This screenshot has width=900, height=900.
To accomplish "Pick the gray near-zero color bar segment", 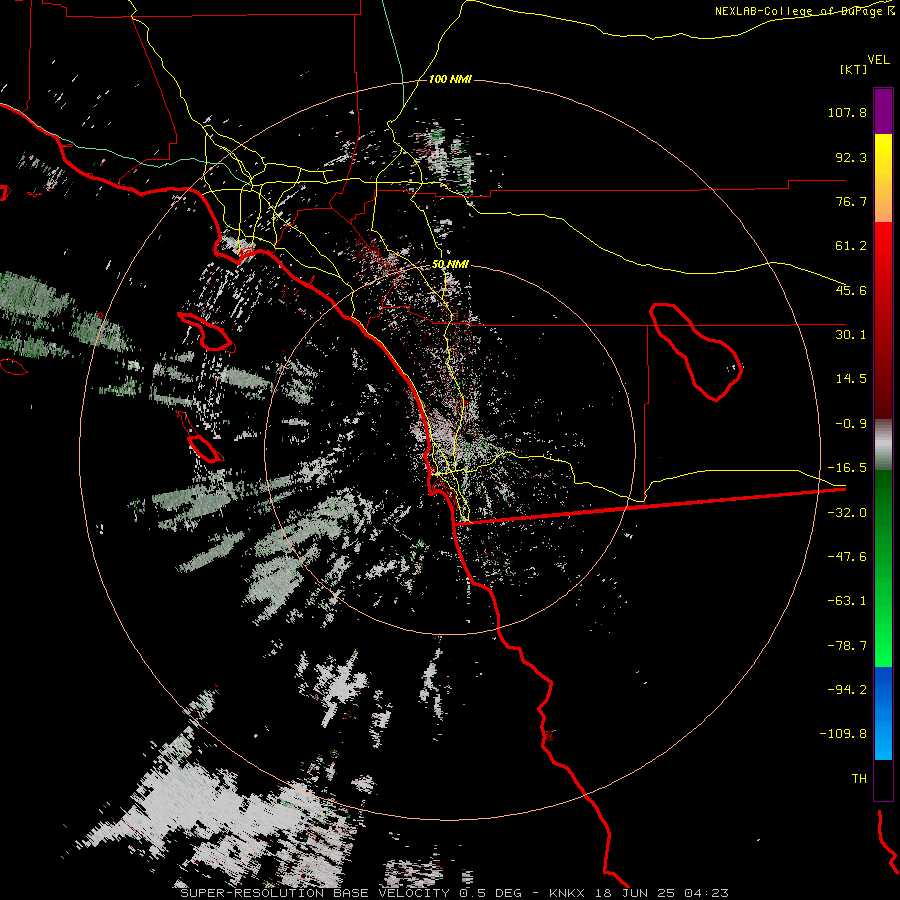I will point(883,445).
